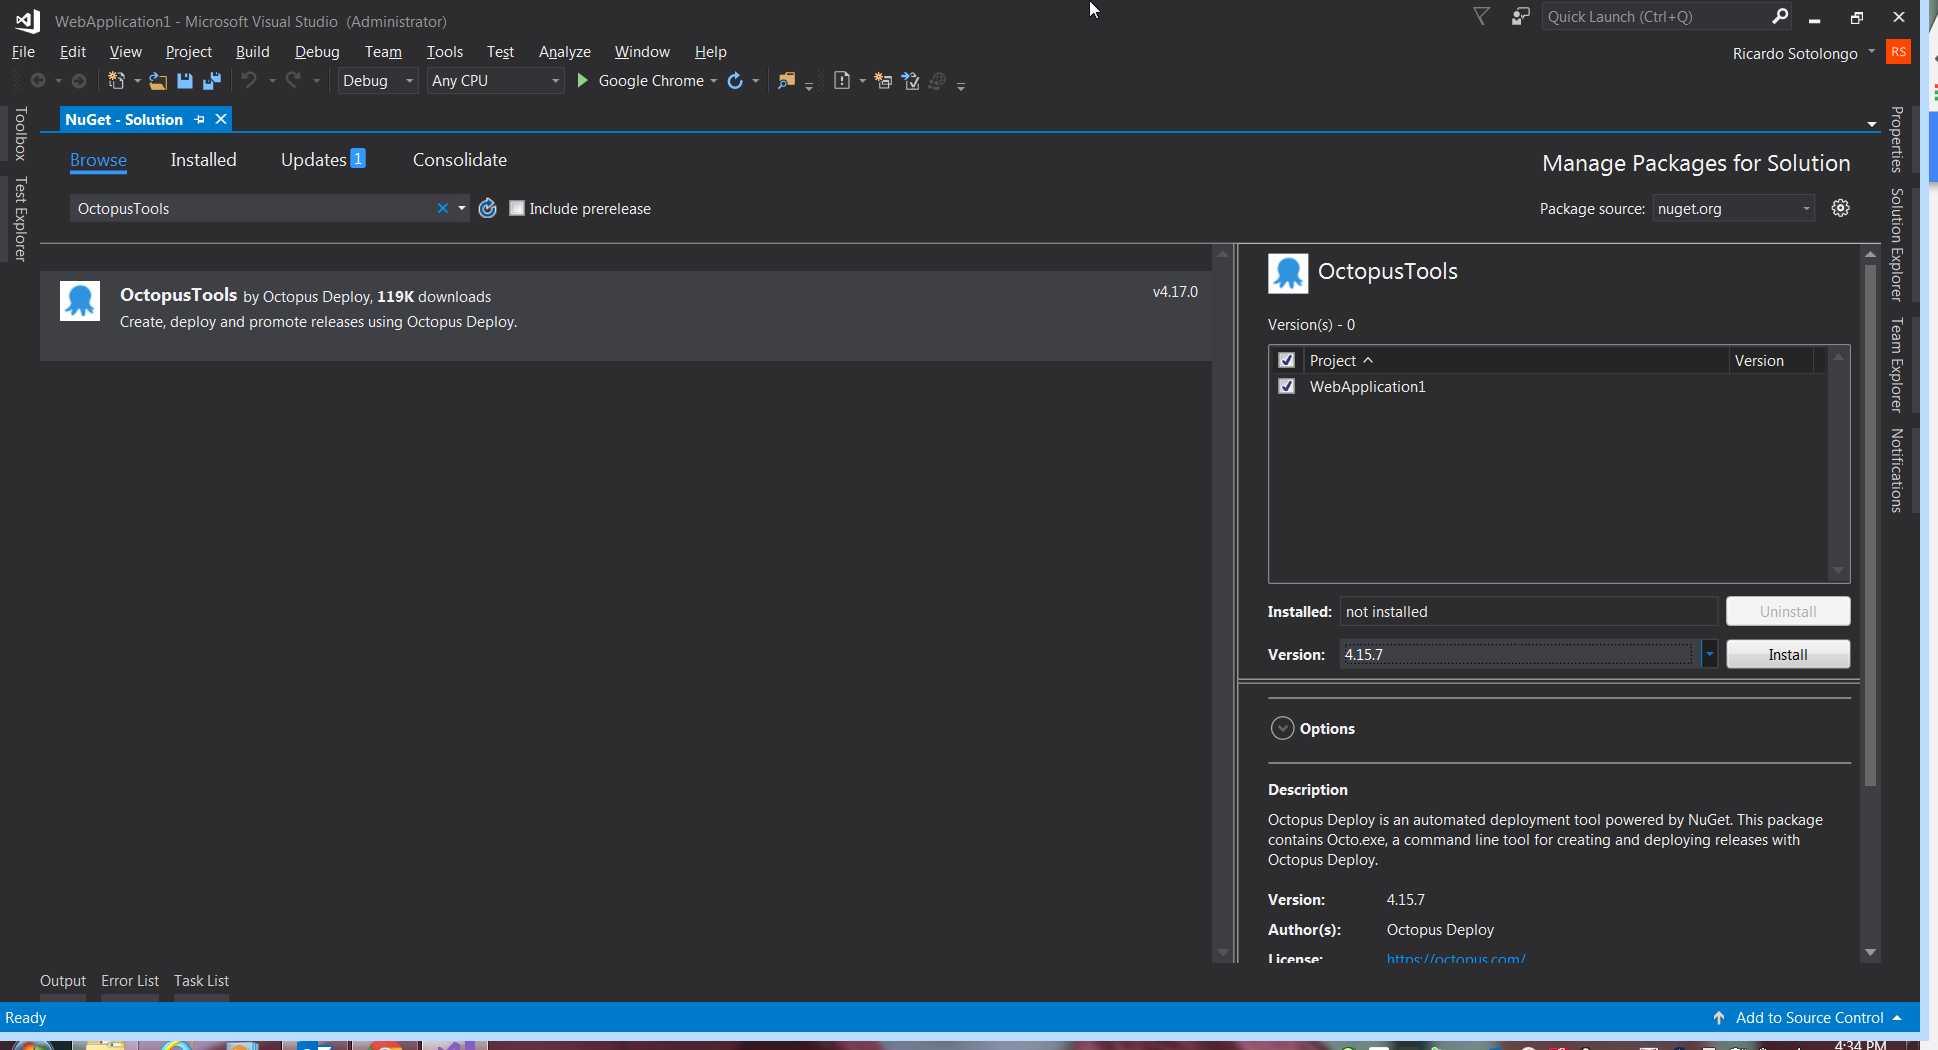Open the Analyze menu

pos(564,52)
